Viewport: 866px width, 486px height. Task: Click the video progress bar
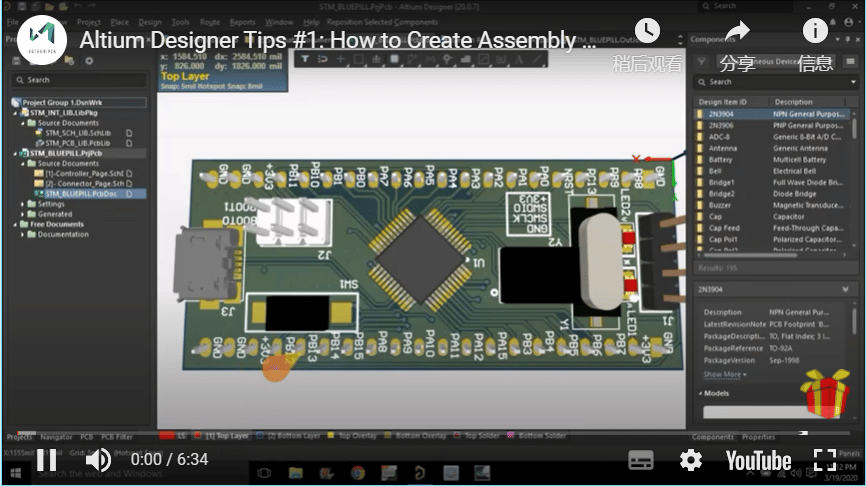click(433, 432)
